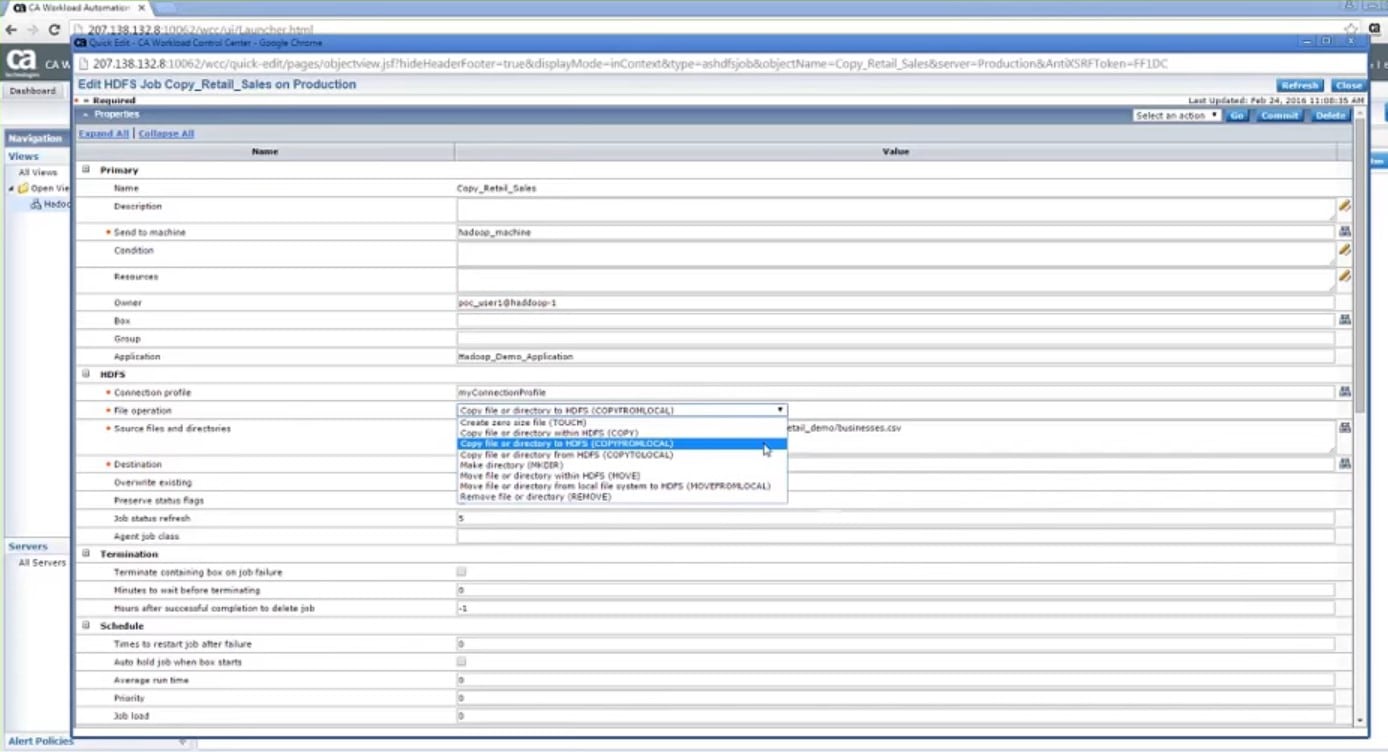Viewport: 1388px width, 752px height.
Task: Collapse the Termination section
Action: pyautogui.click(x=86, y=554)
